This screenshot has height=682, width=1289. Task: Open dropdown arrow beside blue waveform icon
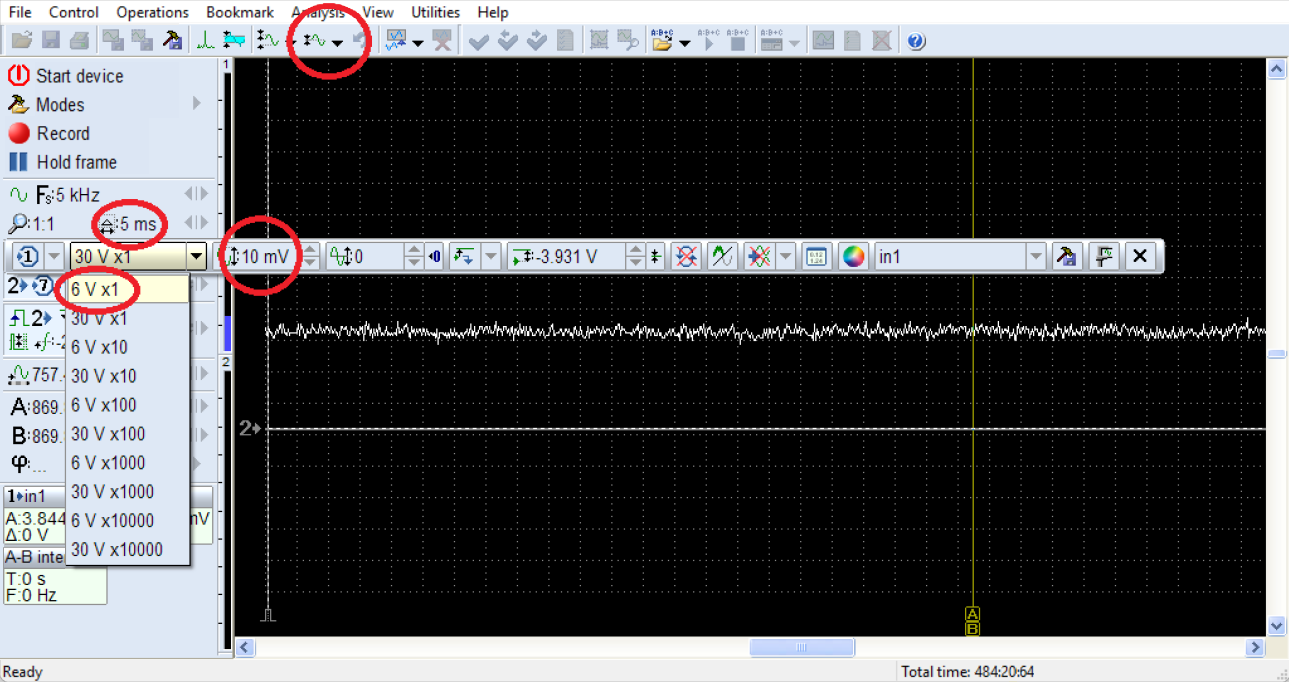pos(418,42)
